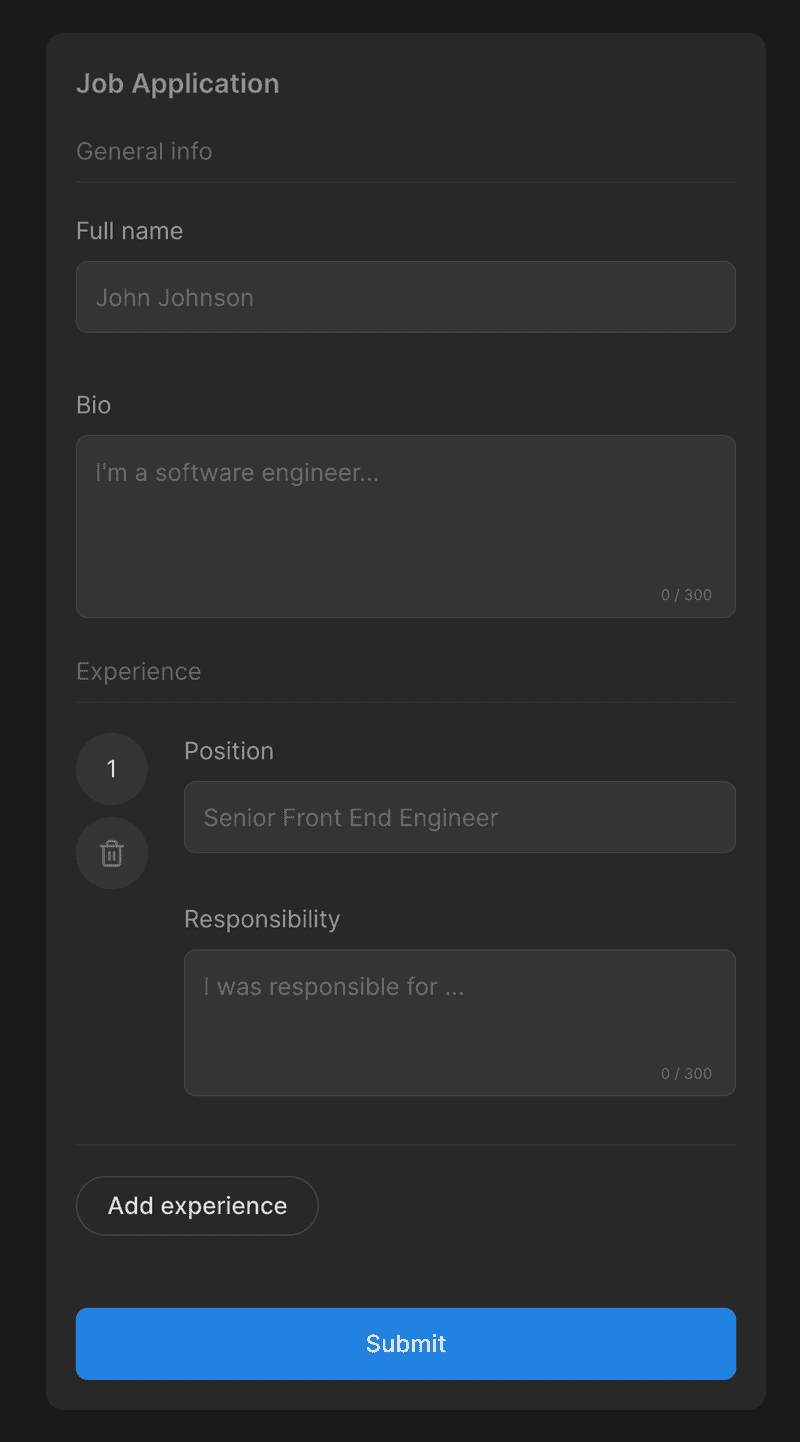Submit the job application form
The height and width of the screenshot is (1442, 800).
(x=405, y=1344)
